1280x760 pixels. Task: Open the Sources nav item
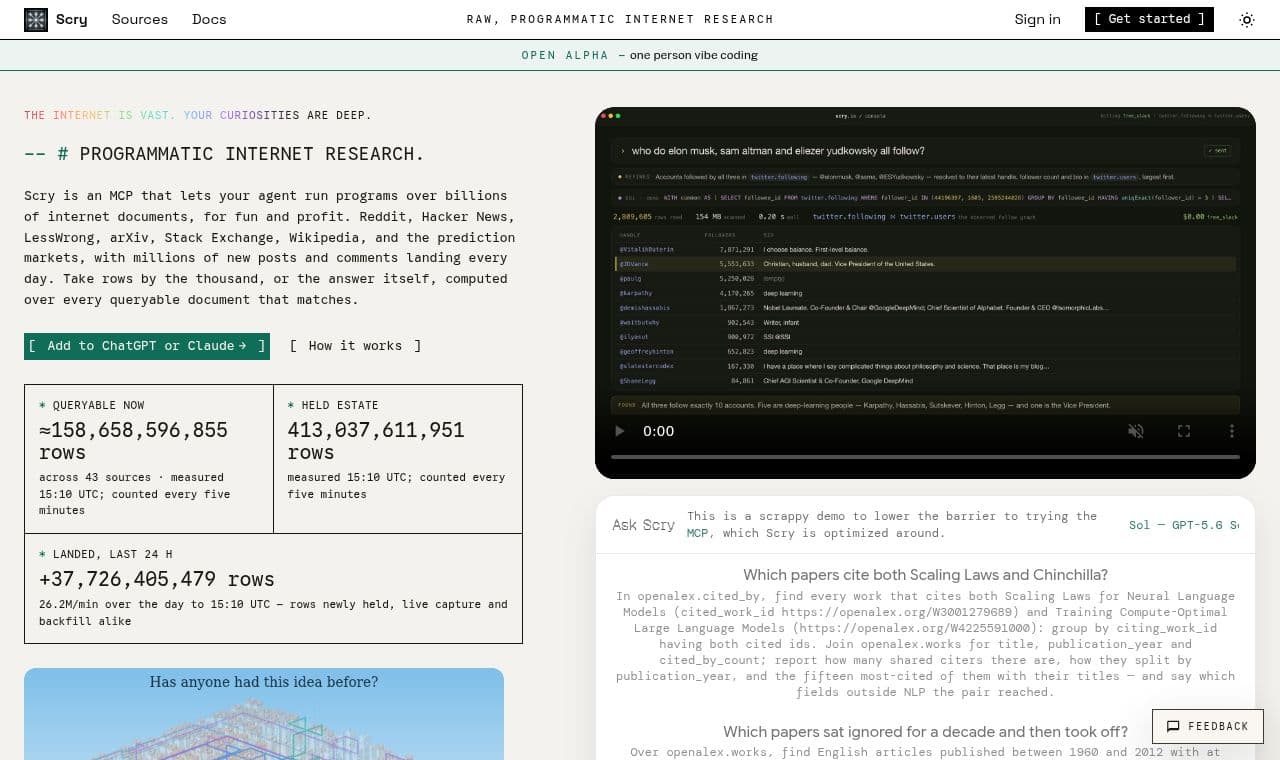140,19
